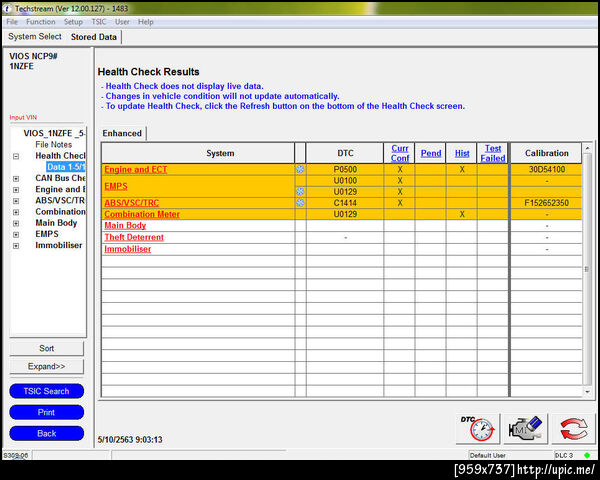Click the Back button

pos(46,433)
